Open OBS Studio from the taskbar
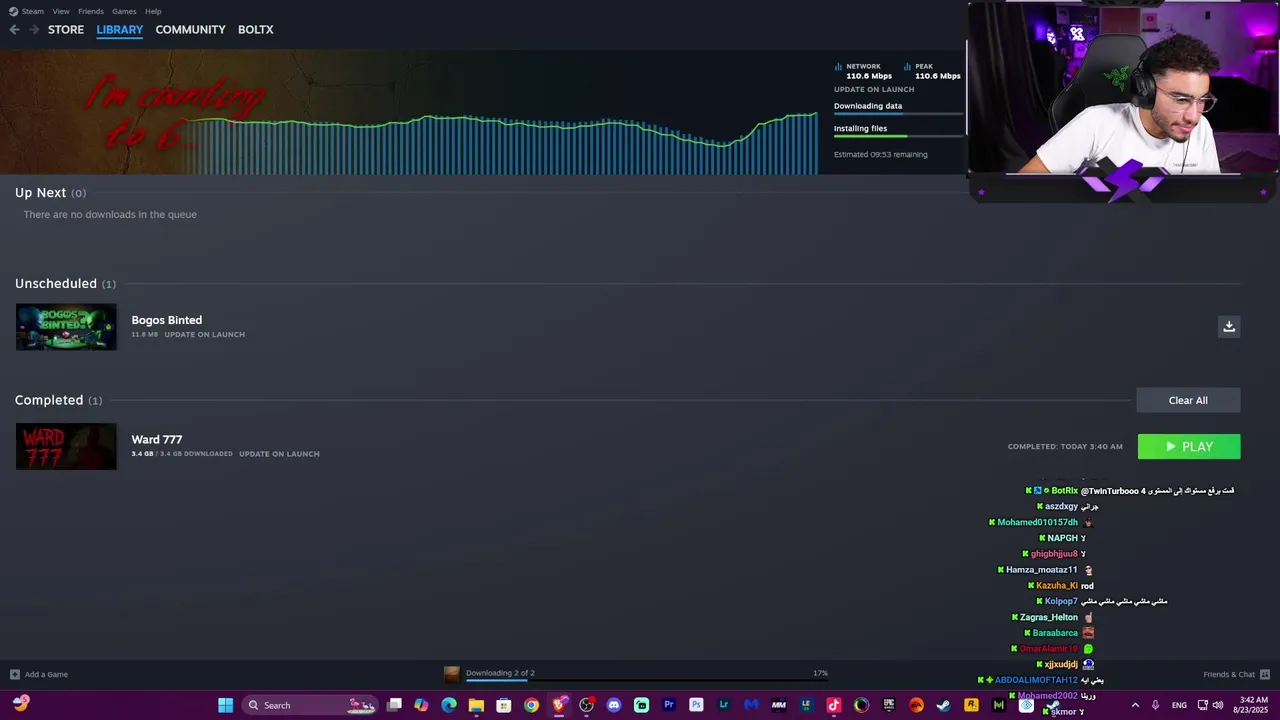 pyautogui.click(x=586, y=705)
